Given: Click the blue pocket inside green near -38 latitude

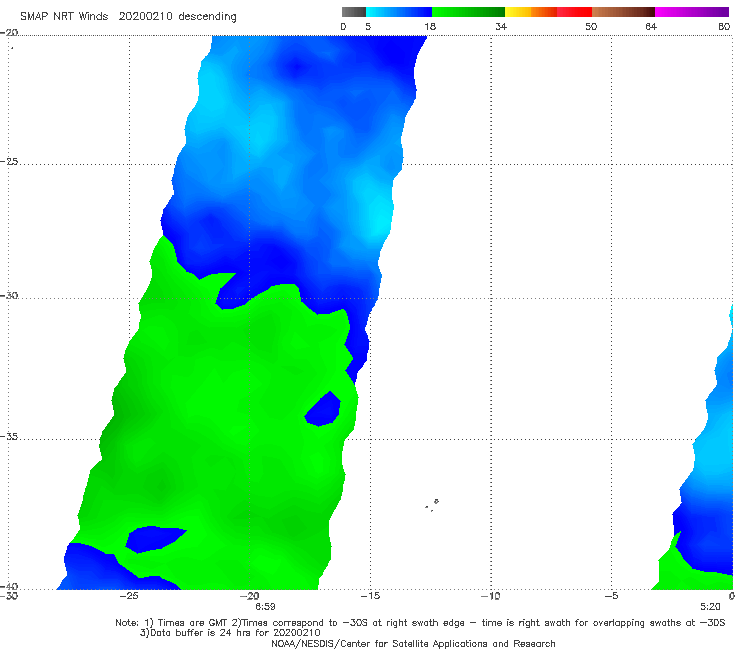Looking at the screenshot, I should pyautogui.click(x=156, y=539).
